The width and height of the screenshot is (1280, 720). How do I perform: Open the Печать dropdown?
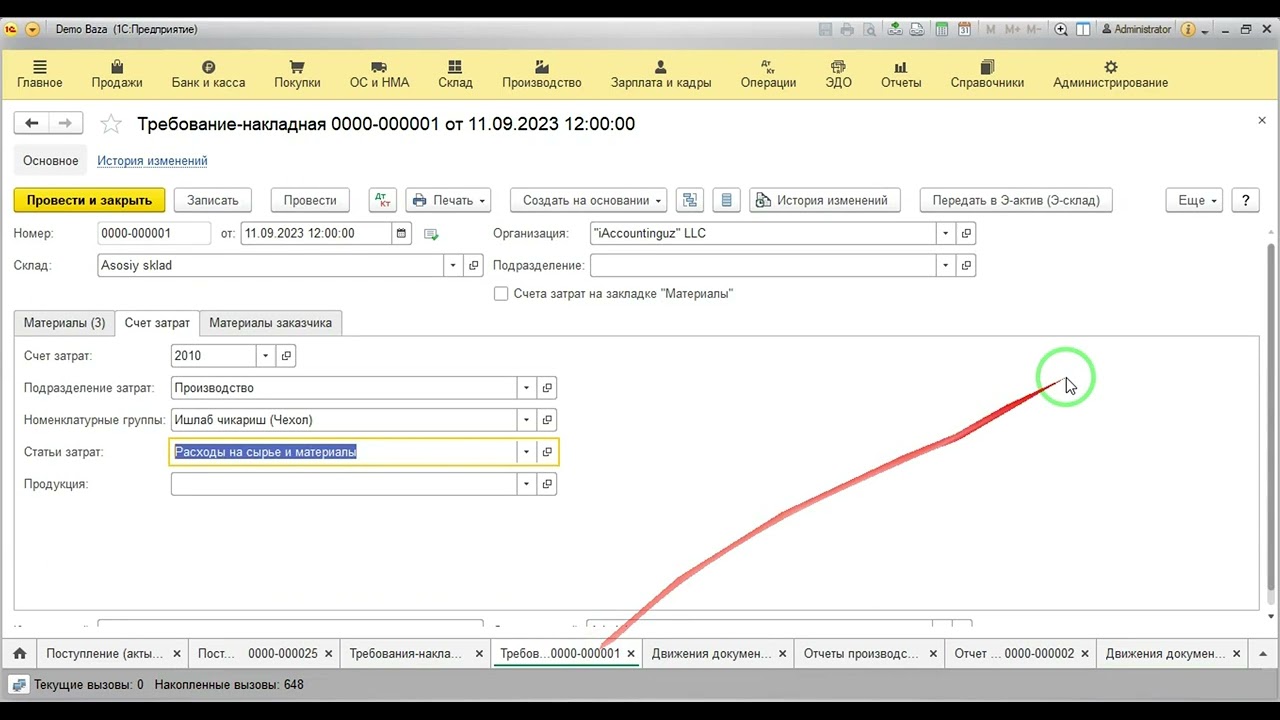point(447,200)
